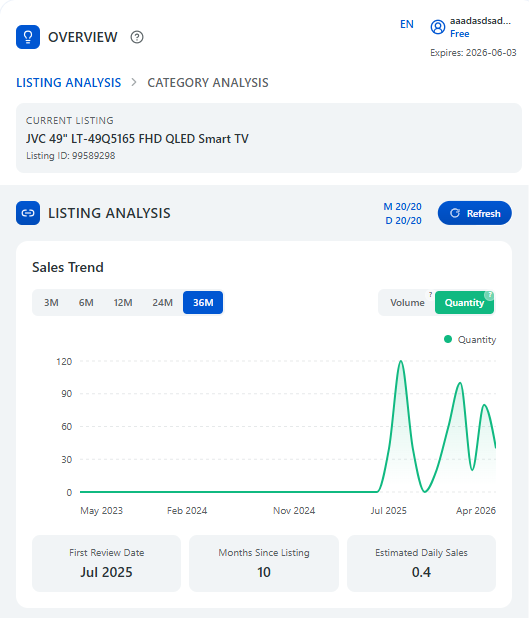Click the Estimated Daily Sales card
This screenshot has width=529, height=618.
421,563
